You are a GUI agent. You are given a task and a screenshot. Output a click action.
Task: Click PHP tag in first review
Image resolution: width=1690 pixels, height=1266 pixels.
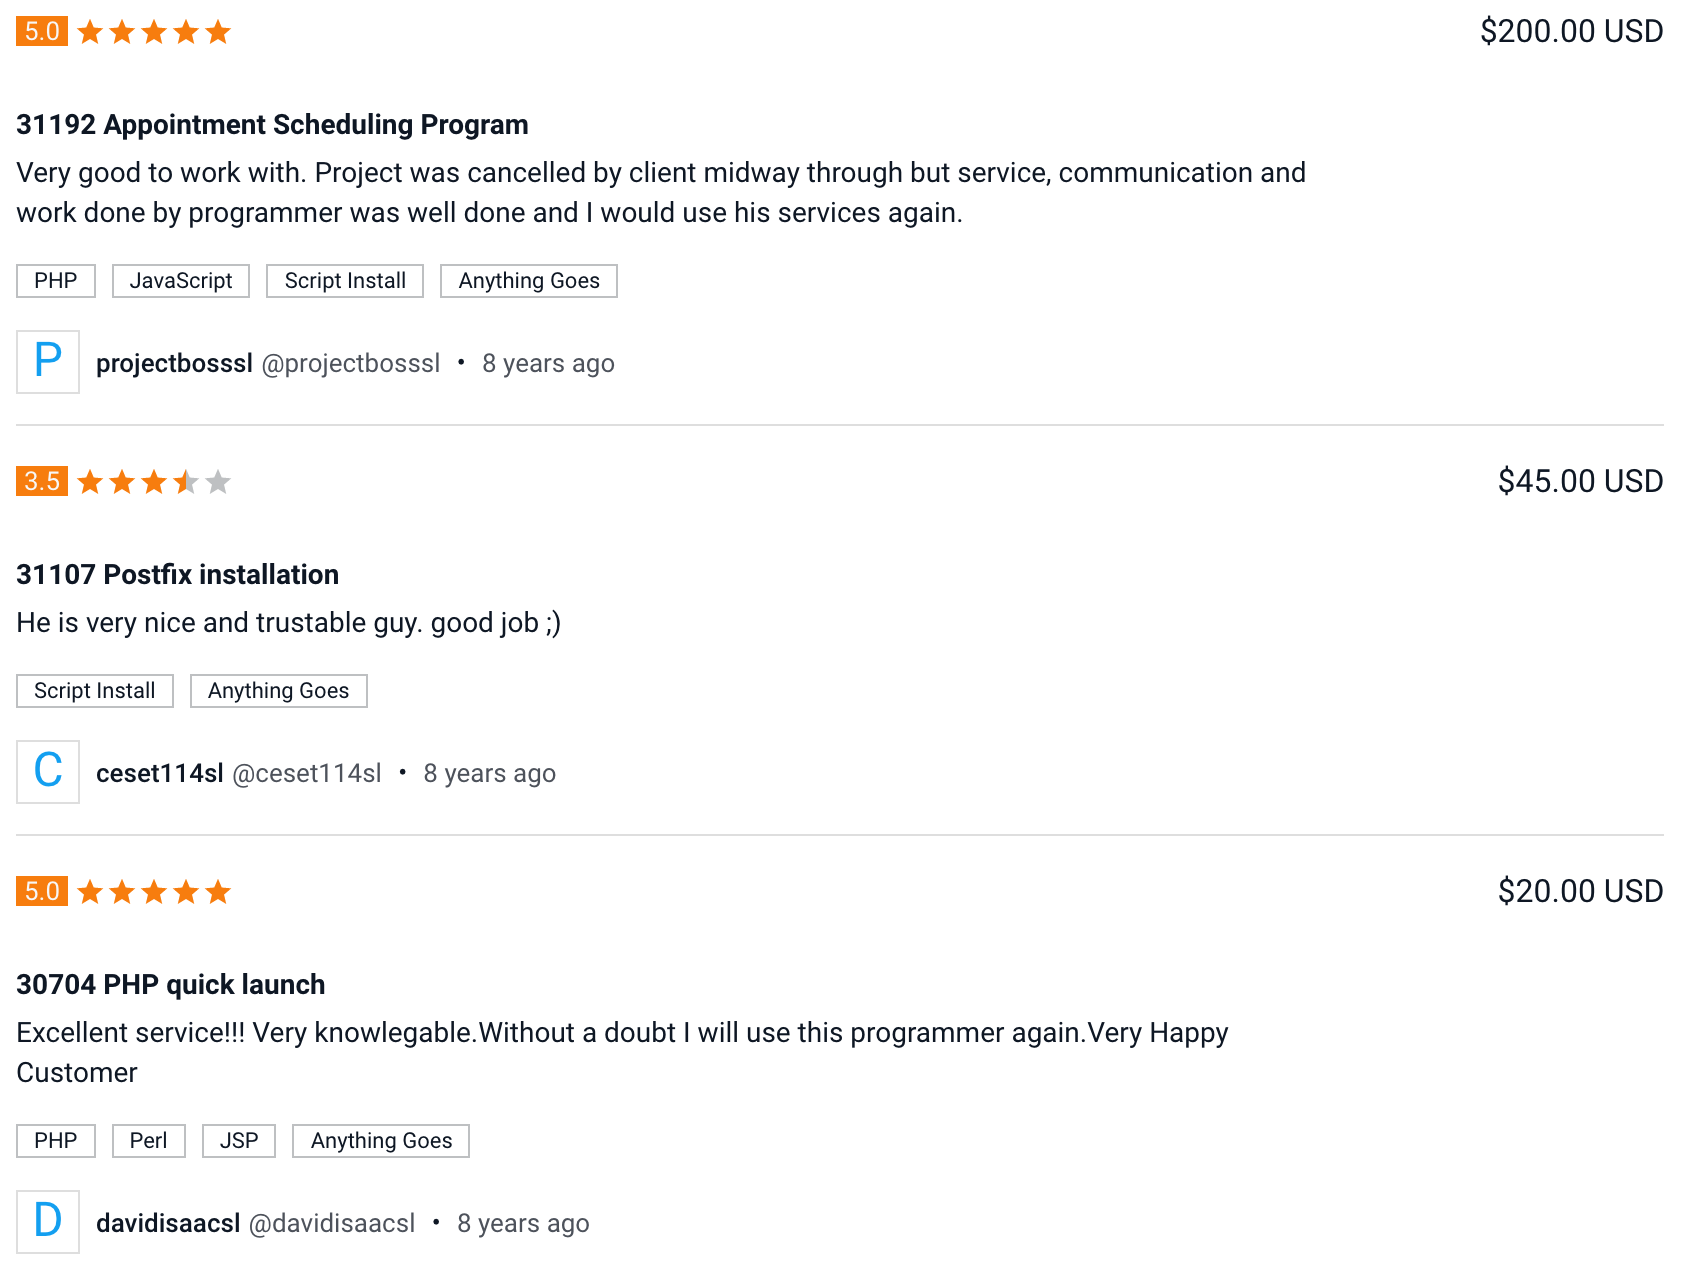56,281
